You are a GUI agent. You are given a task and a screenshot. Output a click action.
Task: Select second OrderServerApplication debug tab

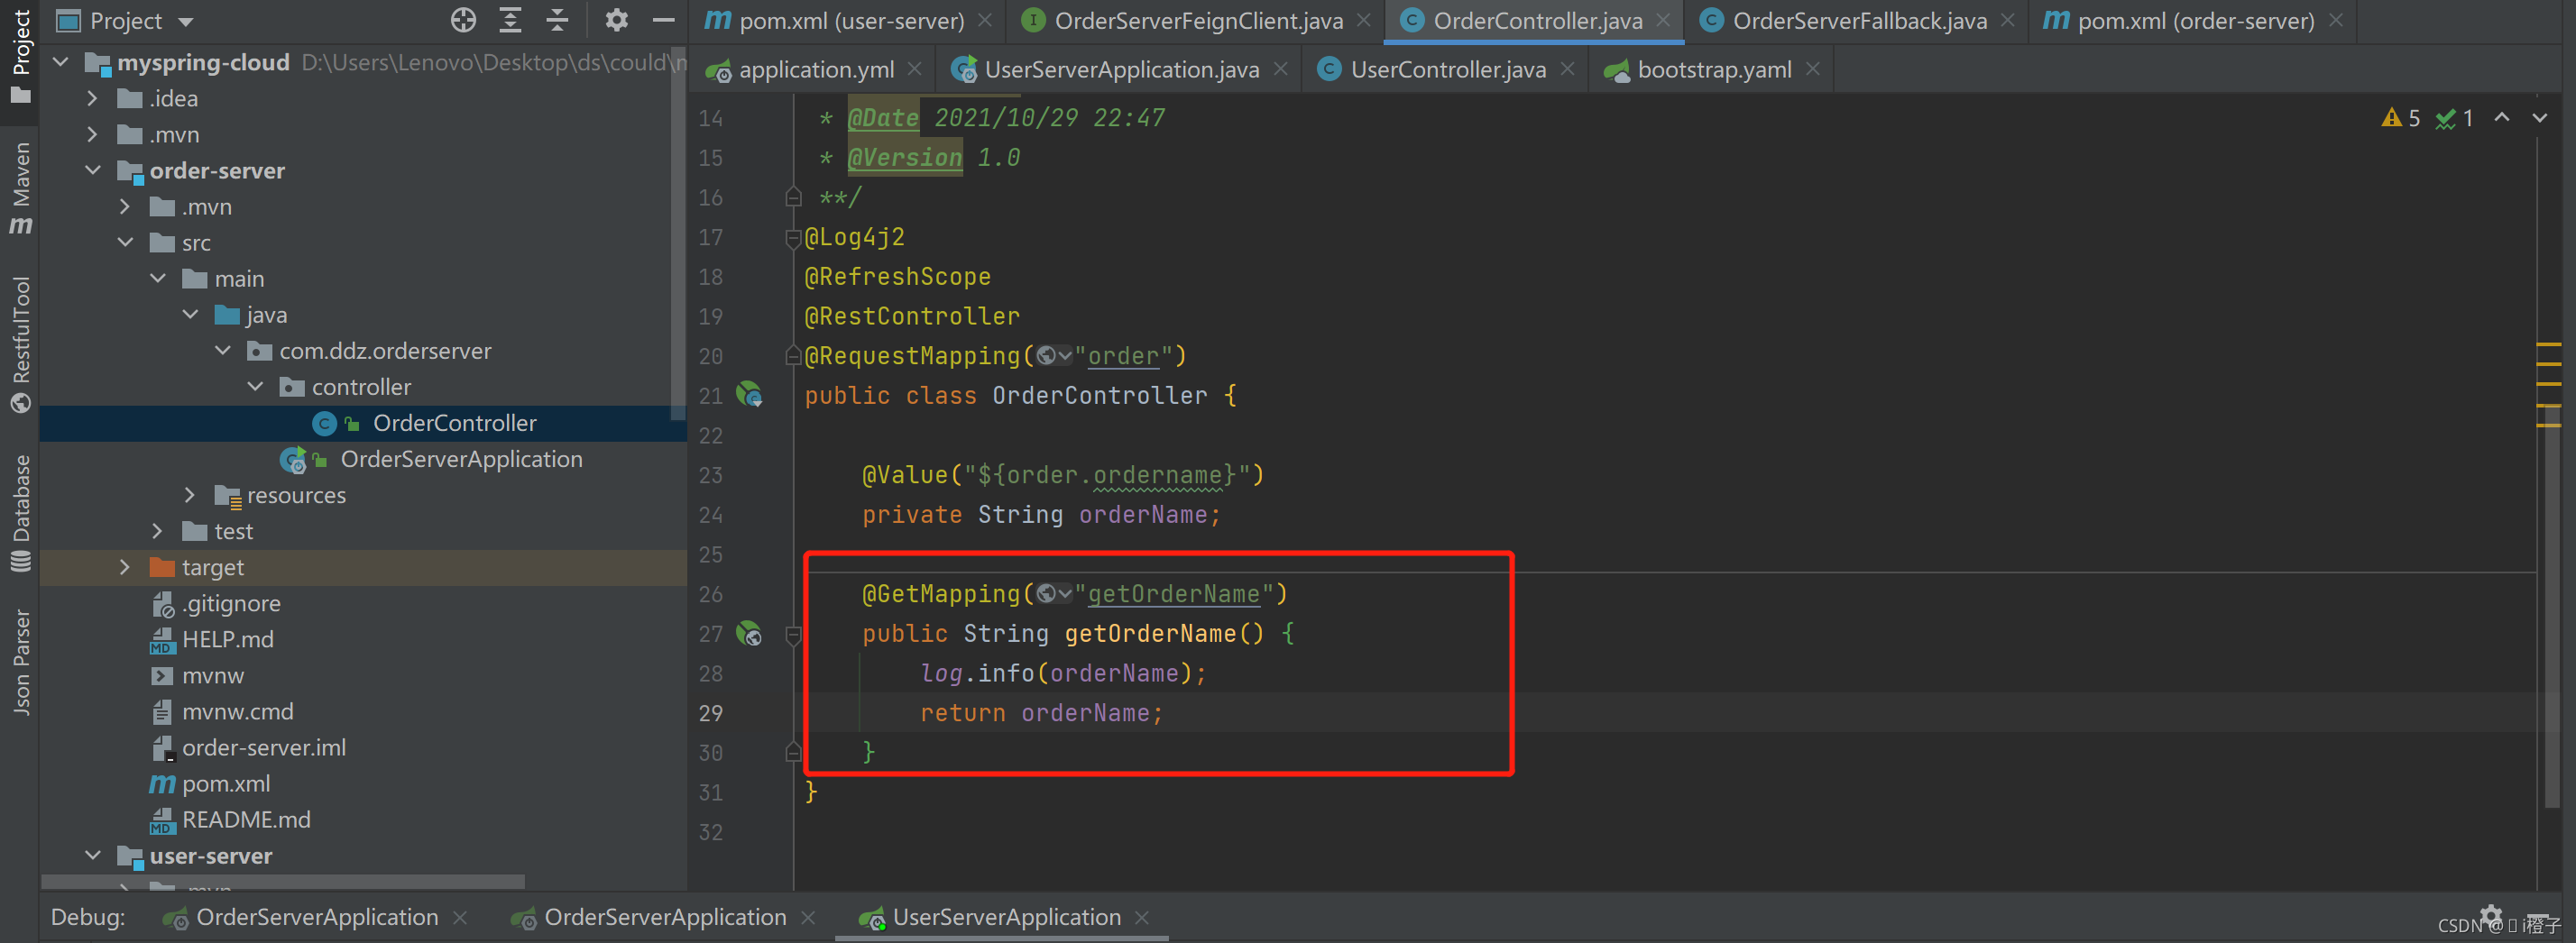[x=665, y=917]
